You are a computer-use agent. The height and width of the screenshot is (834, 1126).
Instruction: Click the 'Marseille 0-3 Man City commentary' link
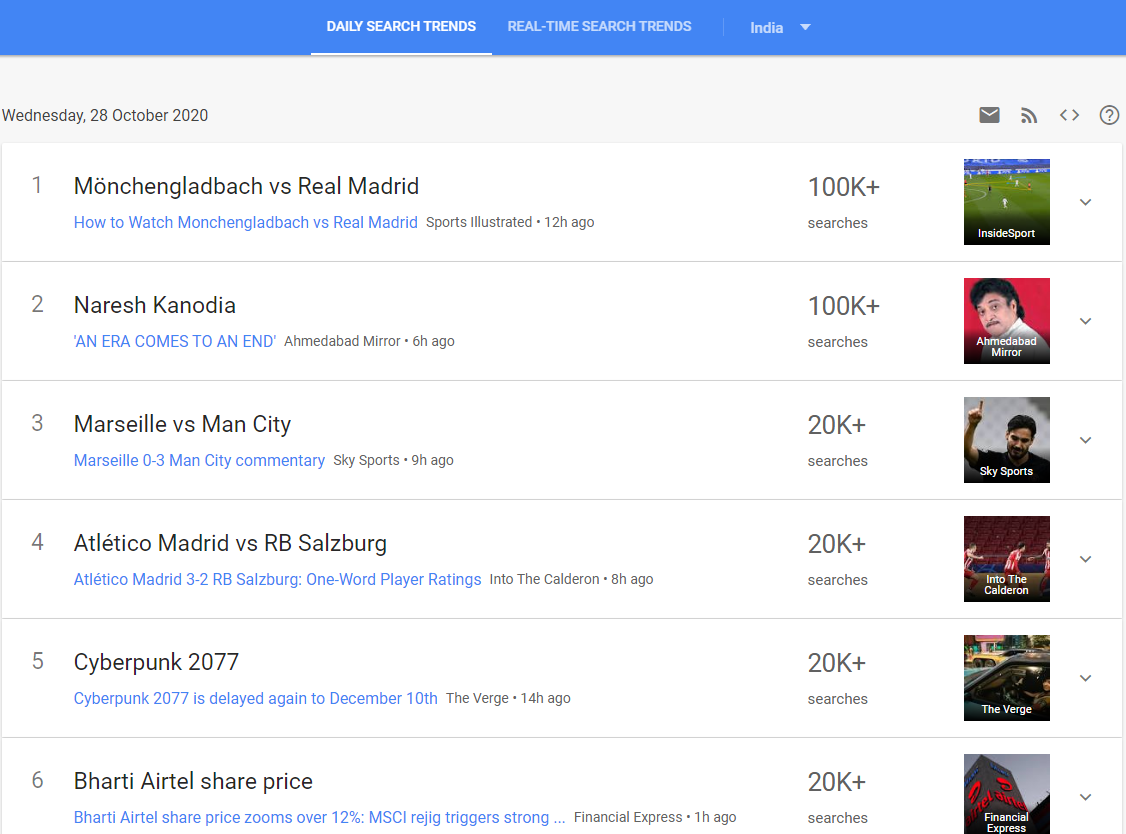click(199, 460)
